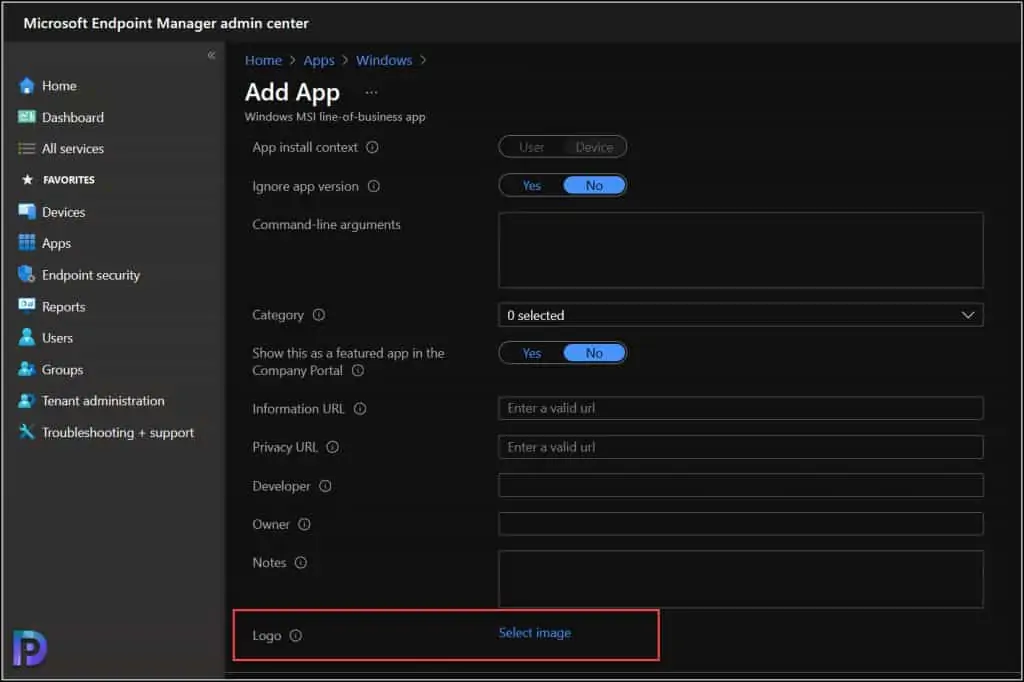Set App install context to Device
The width and height of the screenshot is (1024, 682).
click(x=594, y=147)
